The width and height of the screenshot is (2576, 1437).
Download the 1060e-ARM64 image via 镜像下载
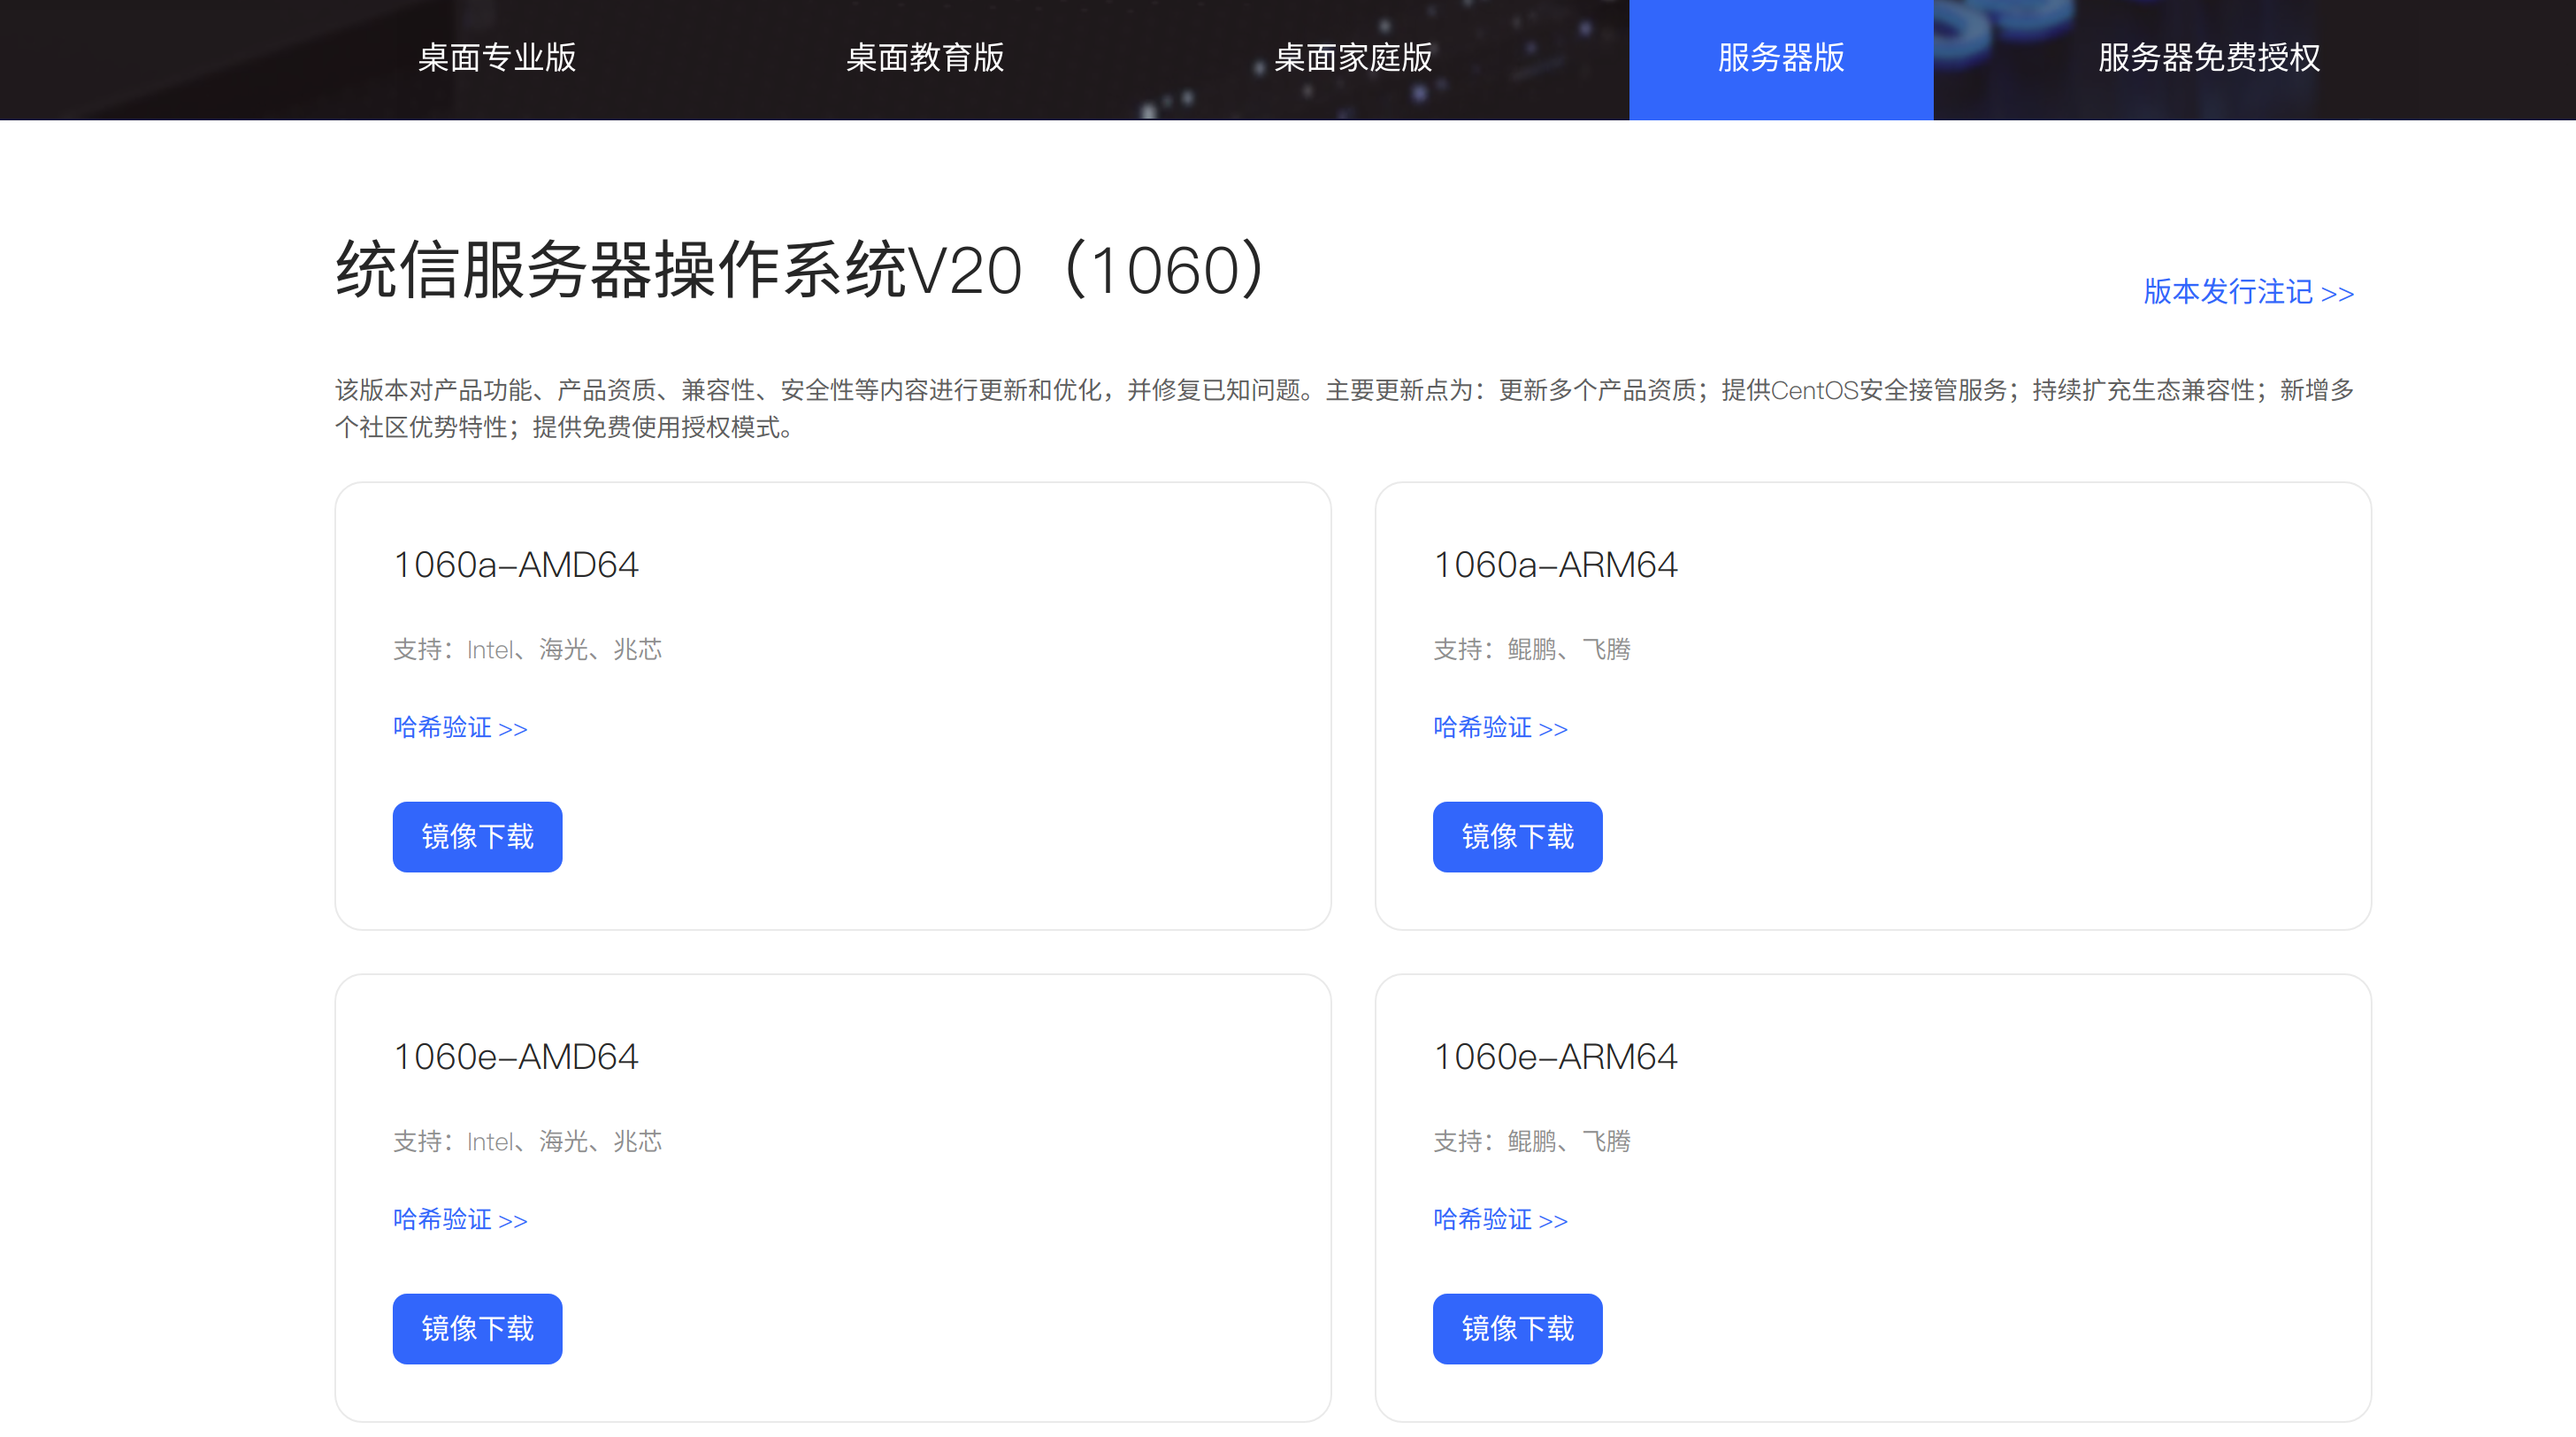pos(1517,1328)
